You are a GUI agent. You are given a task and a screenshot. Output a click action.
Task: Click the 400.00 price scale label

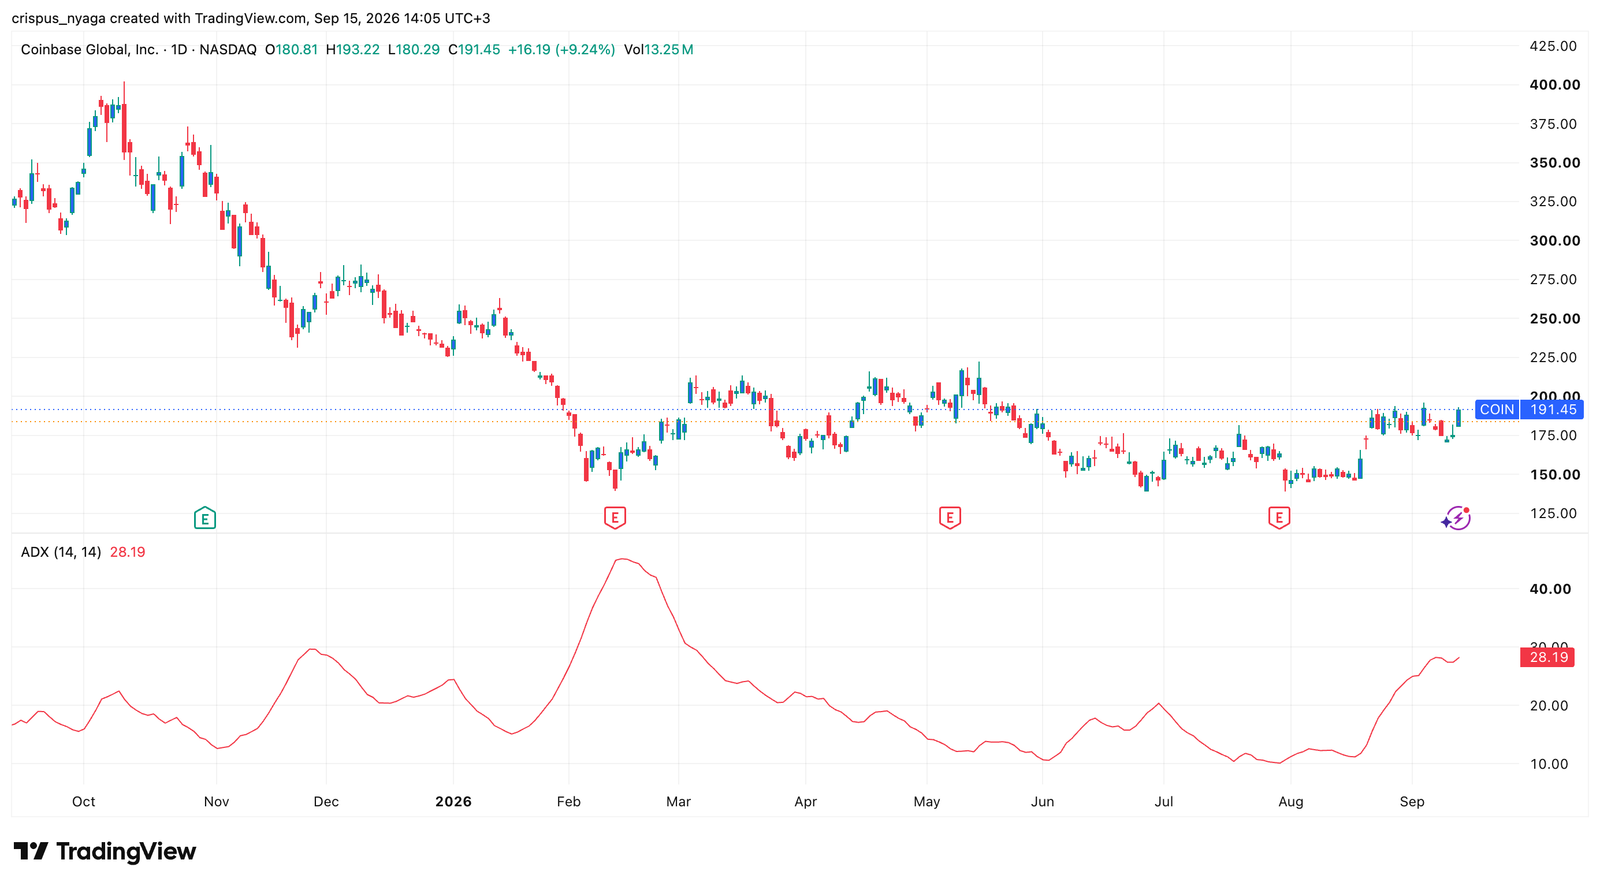[1554, 85]
